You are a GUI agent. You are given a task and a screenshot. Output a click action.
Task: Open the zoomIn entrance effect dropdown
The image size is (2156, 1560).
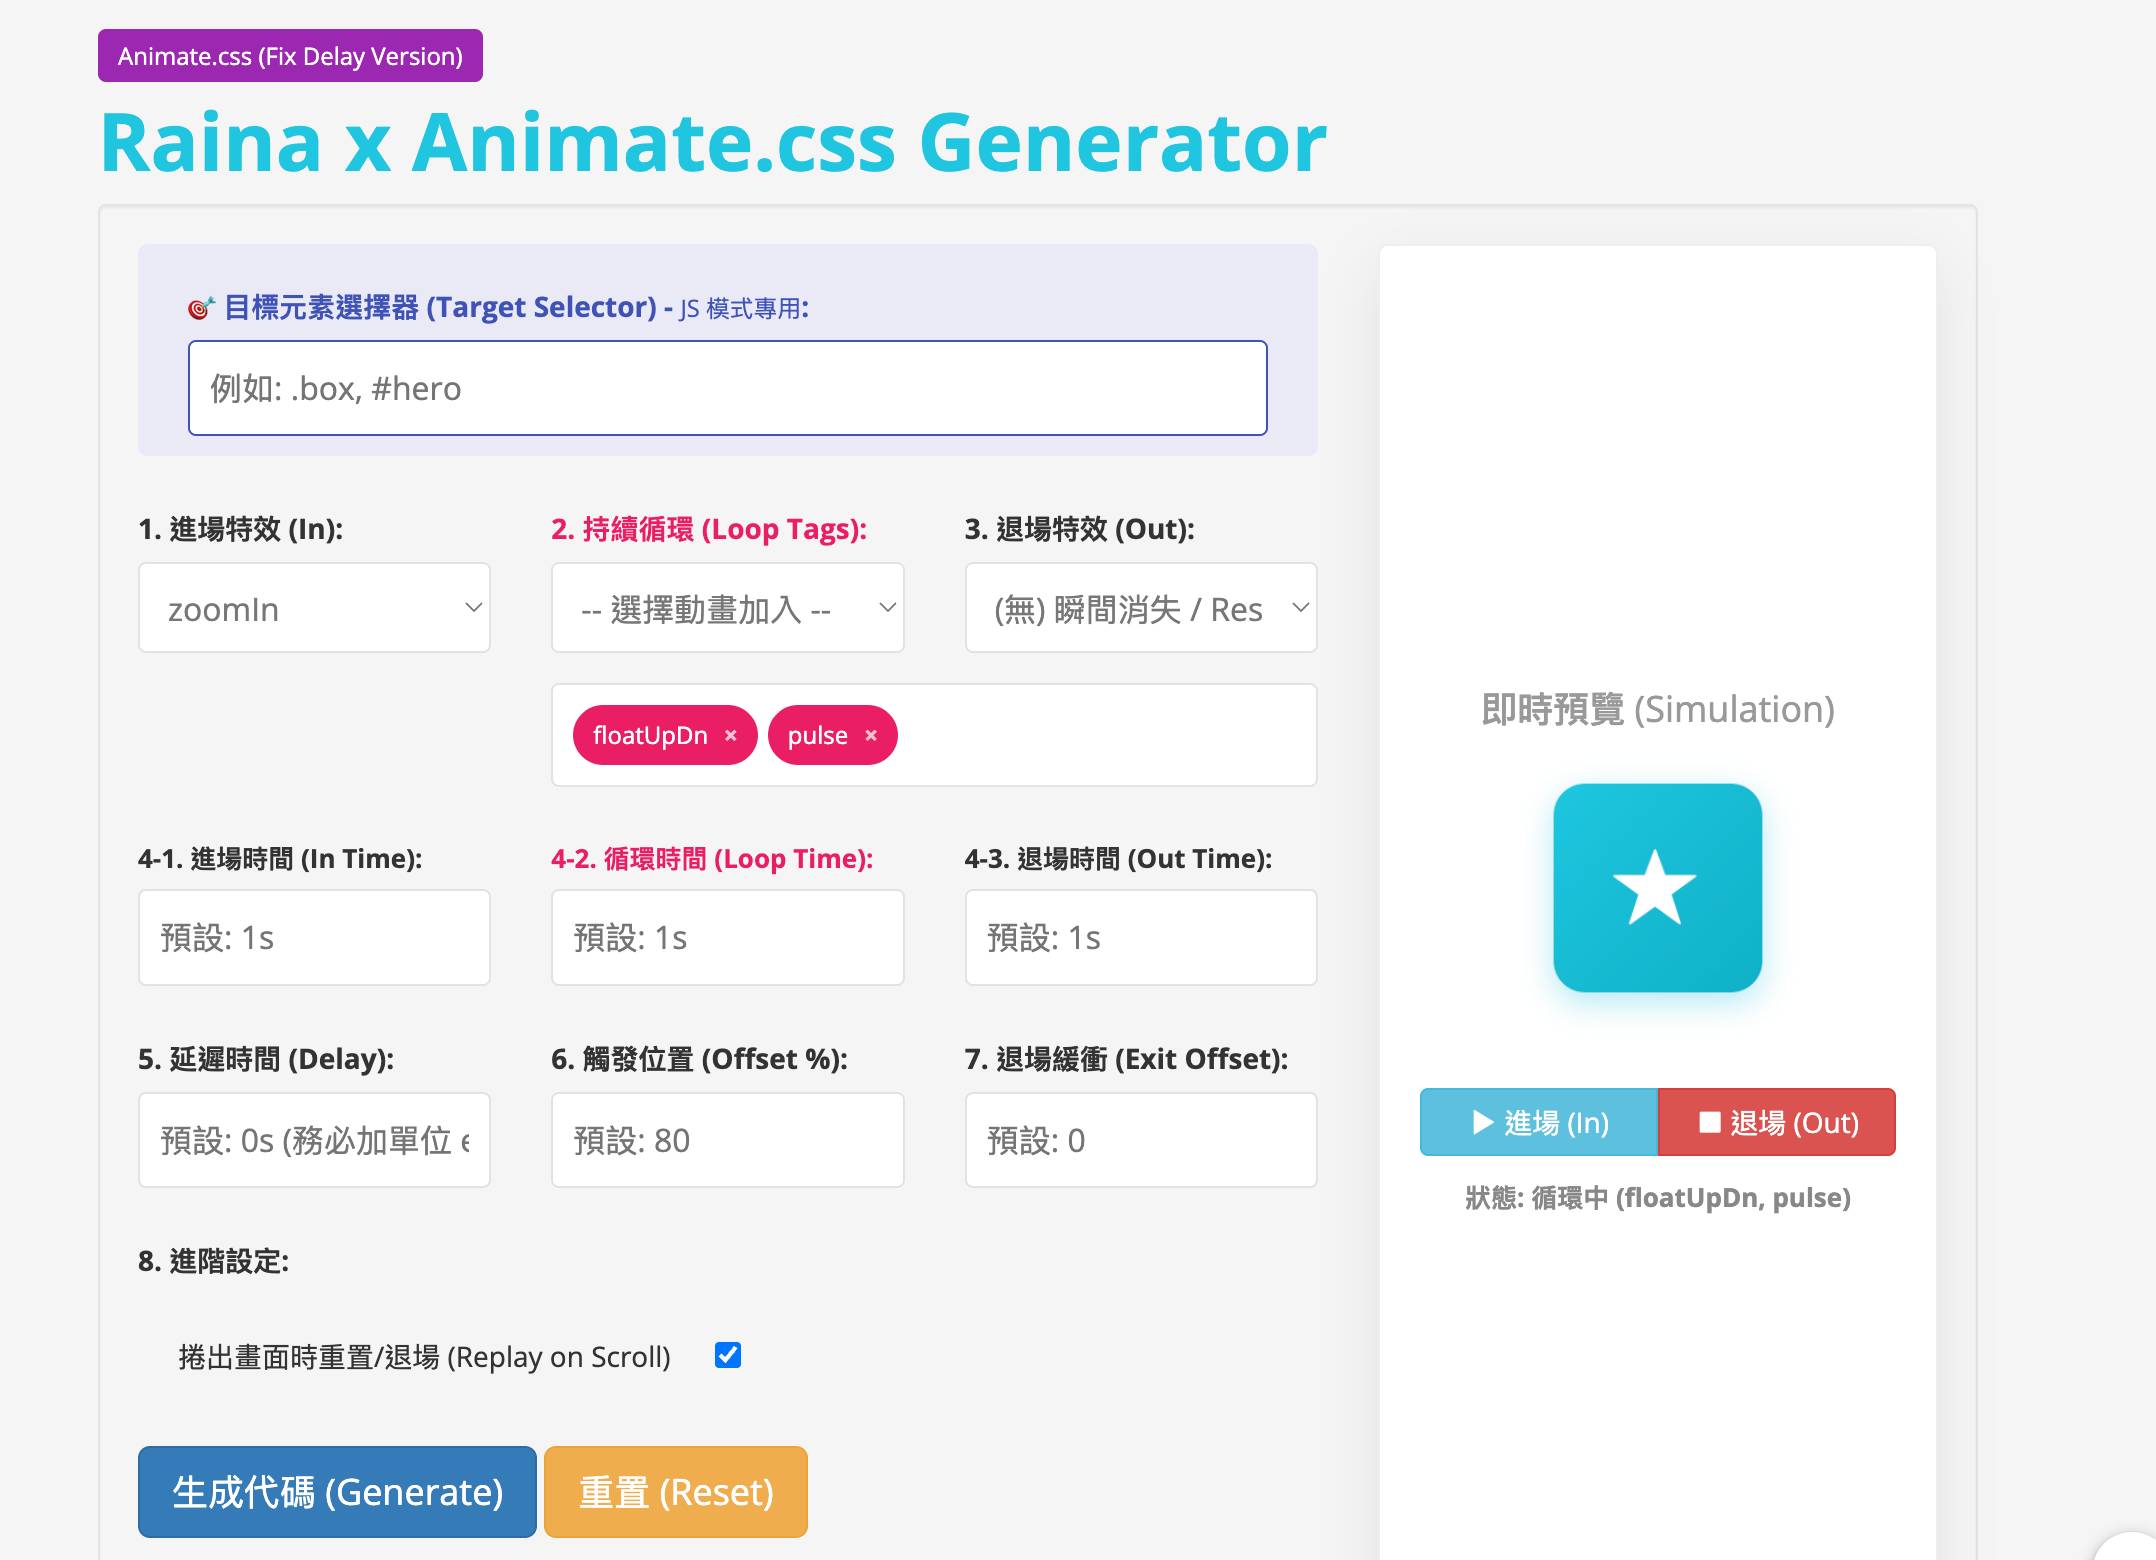click(314, 608)
